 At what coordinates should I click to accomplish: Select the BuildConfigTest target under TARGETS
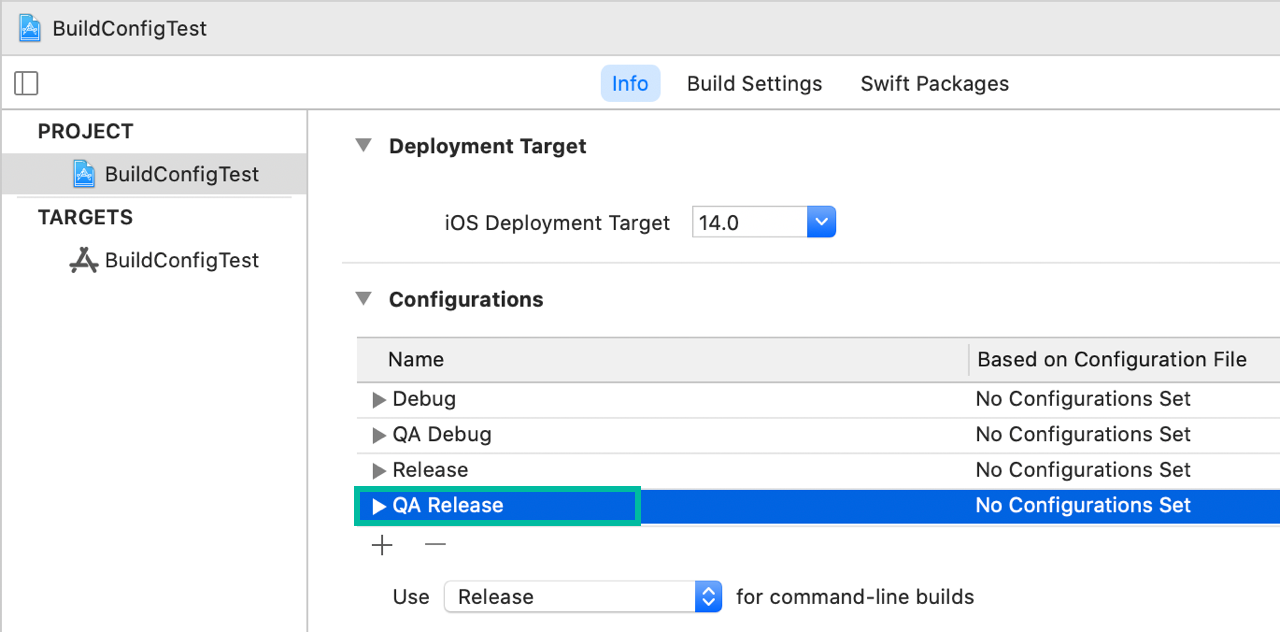click(x=181, y=260)
